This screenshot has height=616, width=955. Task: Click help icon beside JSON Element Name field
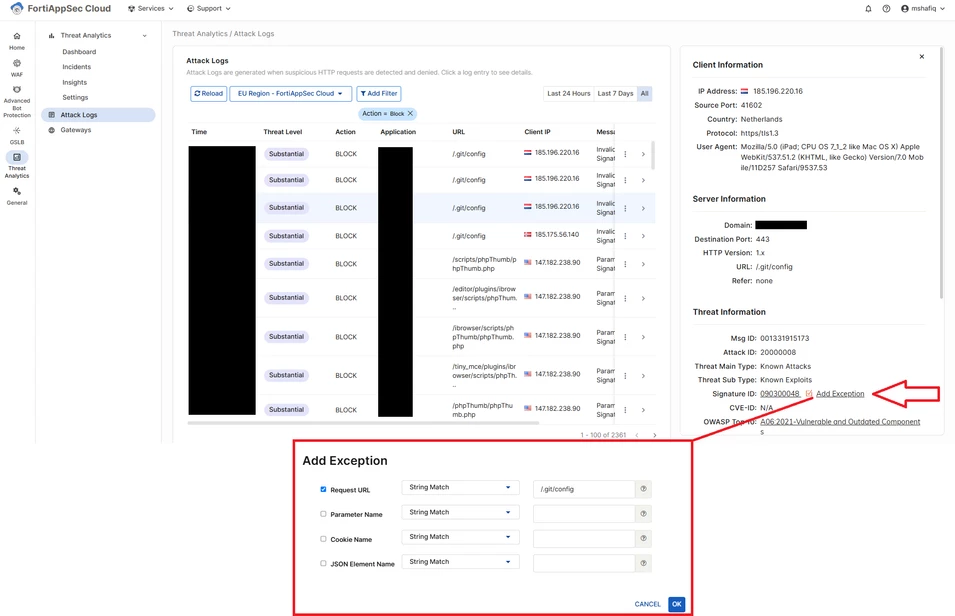pos(643,563)
